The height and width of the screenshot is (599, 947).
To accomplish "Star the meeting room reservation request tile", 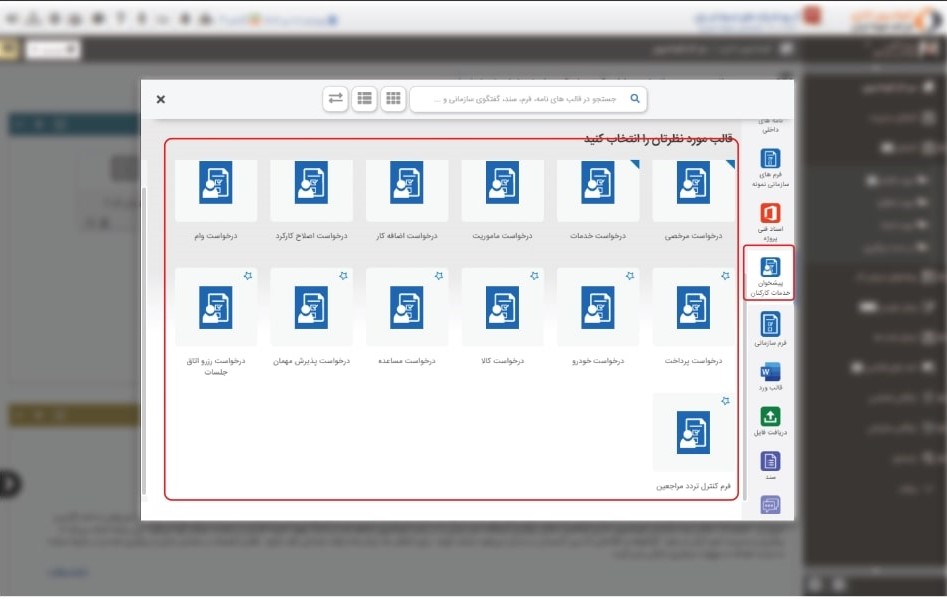I will 248,275.
